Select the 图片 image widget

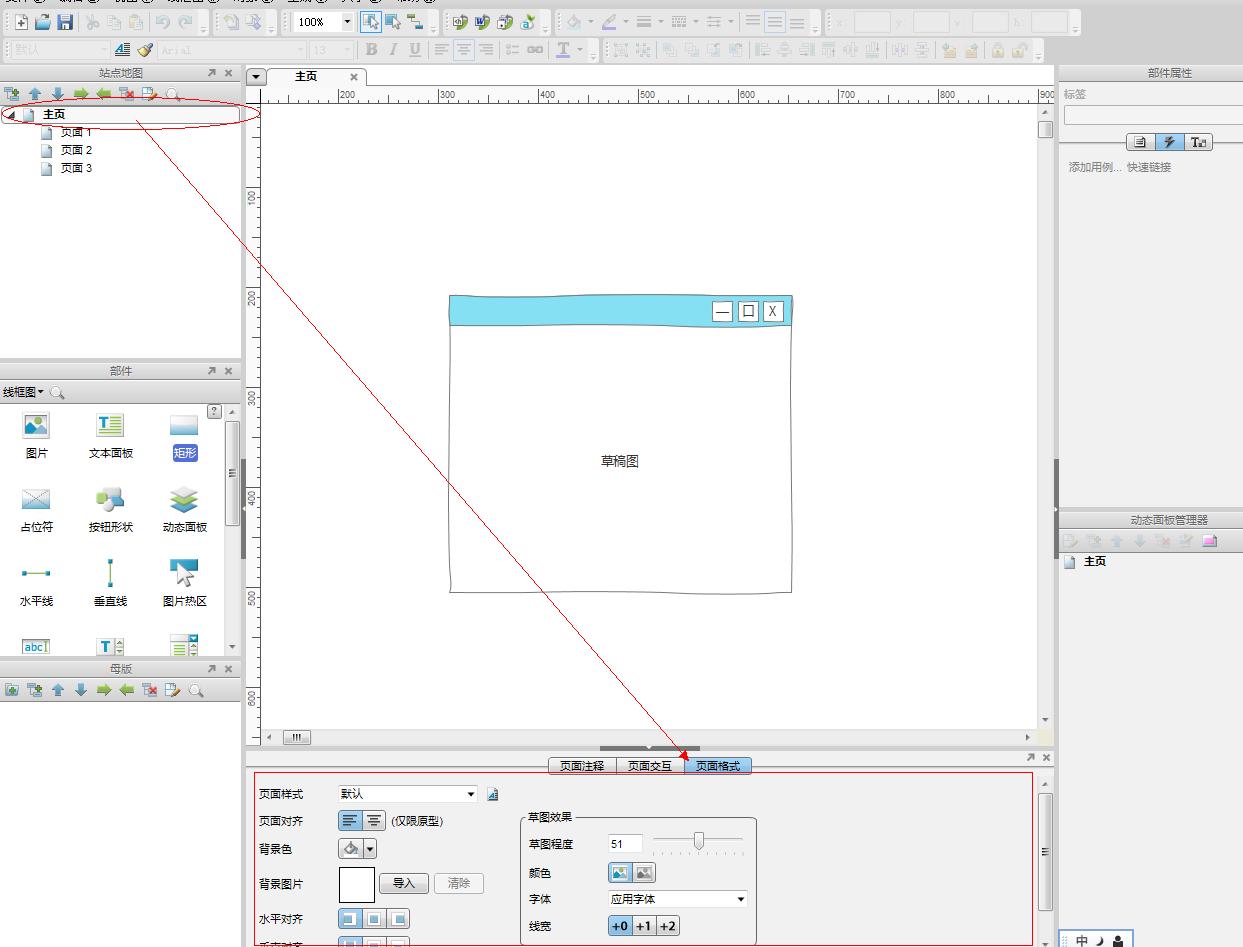(x=36, y=437)
